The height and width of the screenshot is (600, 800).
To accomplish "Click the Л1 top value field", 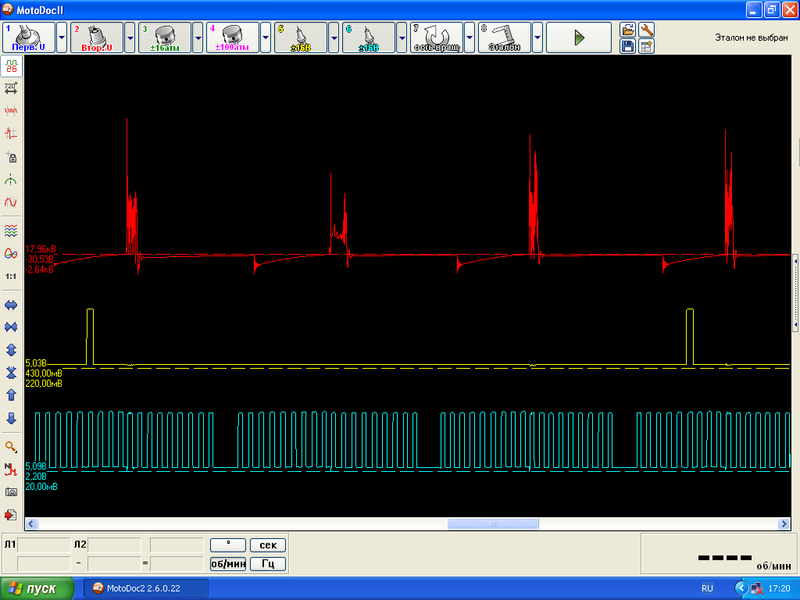I will (44, 545).
